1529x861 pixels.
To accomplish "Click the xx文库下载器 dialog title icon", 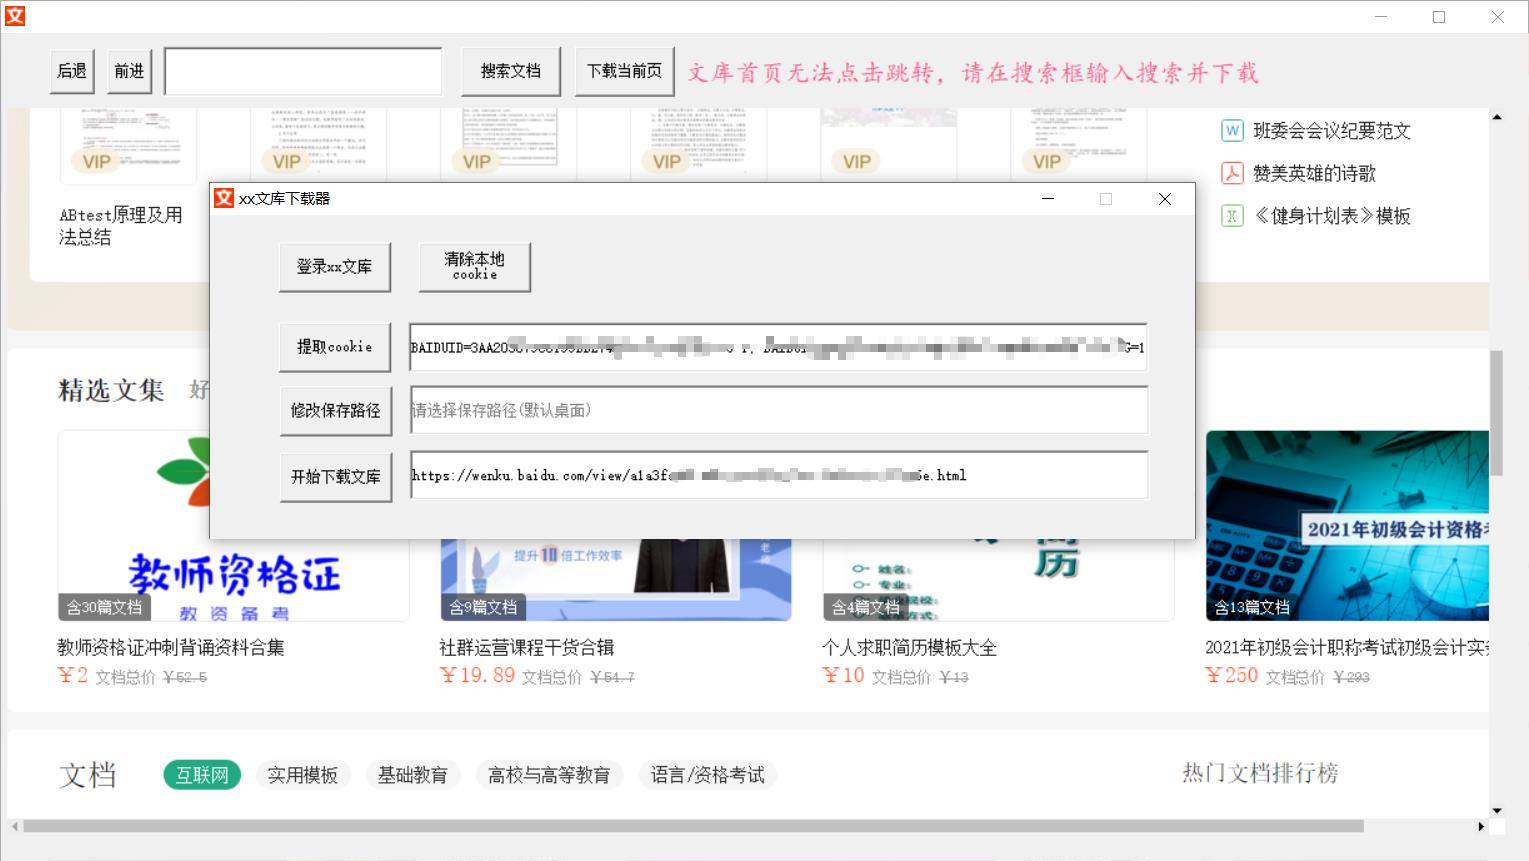I will coord(224,198).
